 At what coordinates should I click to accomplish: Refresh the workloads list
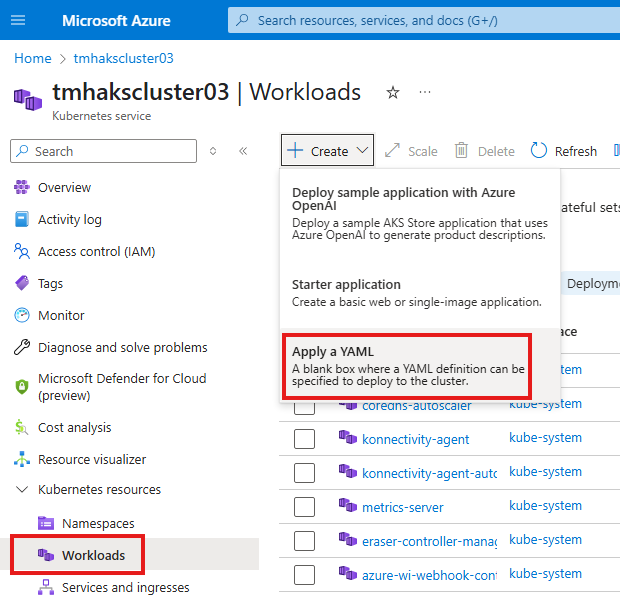click(x=563, y=151)
